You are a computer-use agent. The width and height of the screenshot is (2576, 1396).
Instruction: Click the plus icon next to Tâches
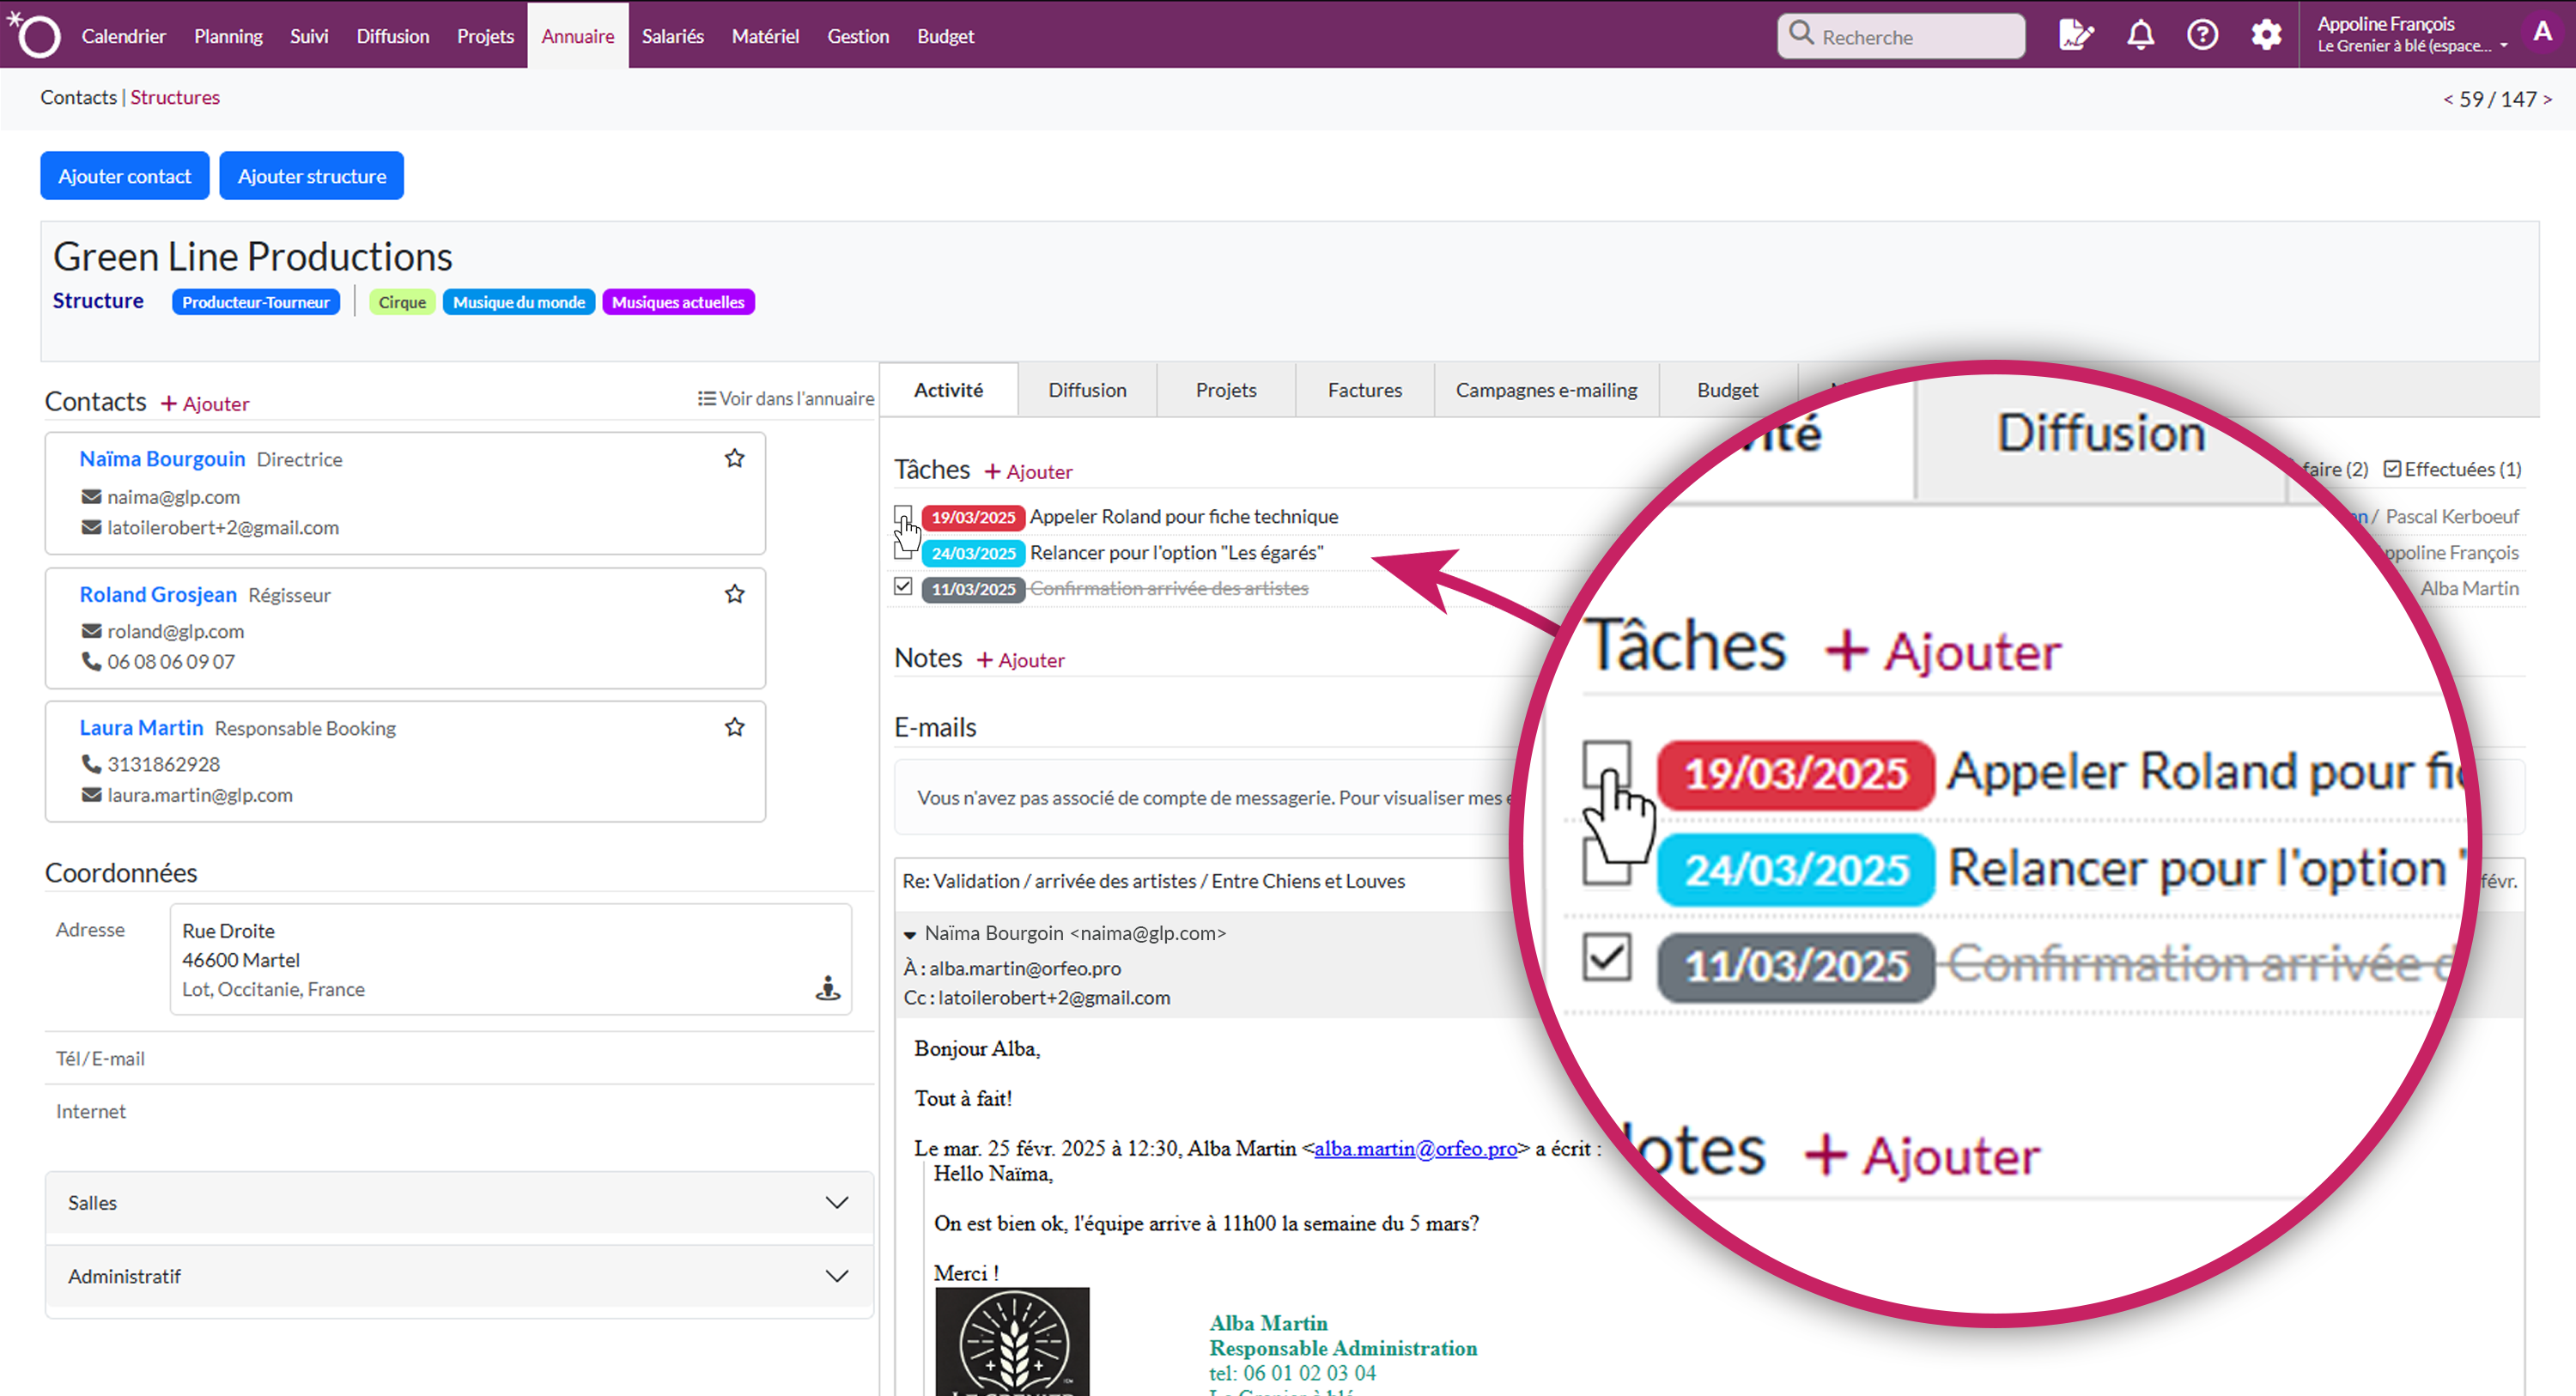(x=992, y=471)
